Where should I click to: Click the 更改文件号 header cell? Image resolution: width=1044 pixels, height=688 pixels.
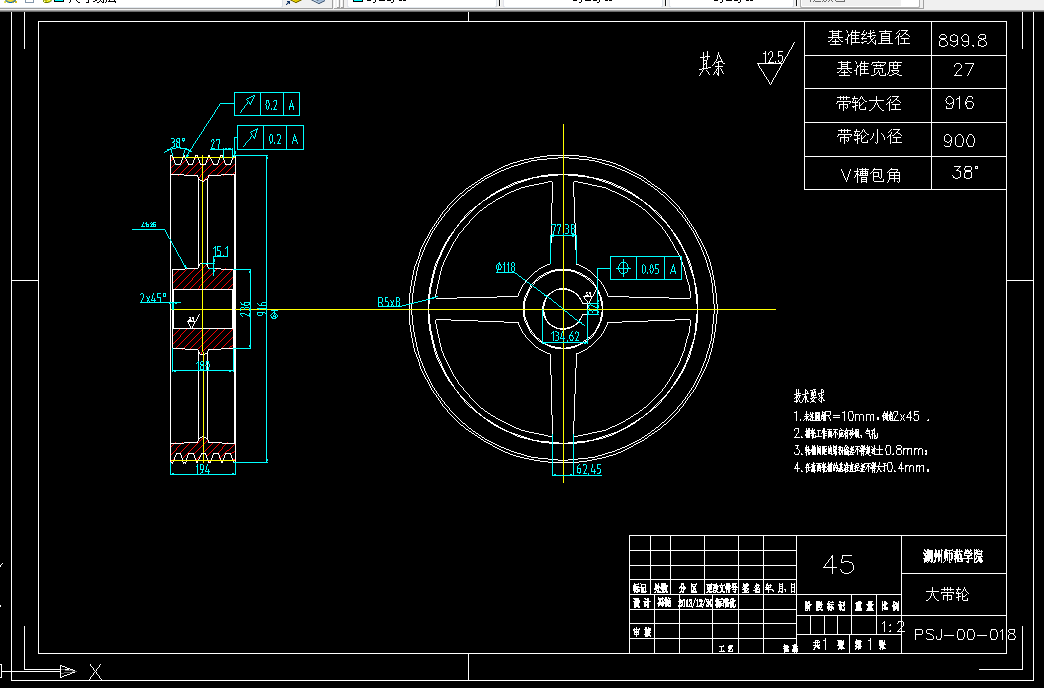(722, 588)
